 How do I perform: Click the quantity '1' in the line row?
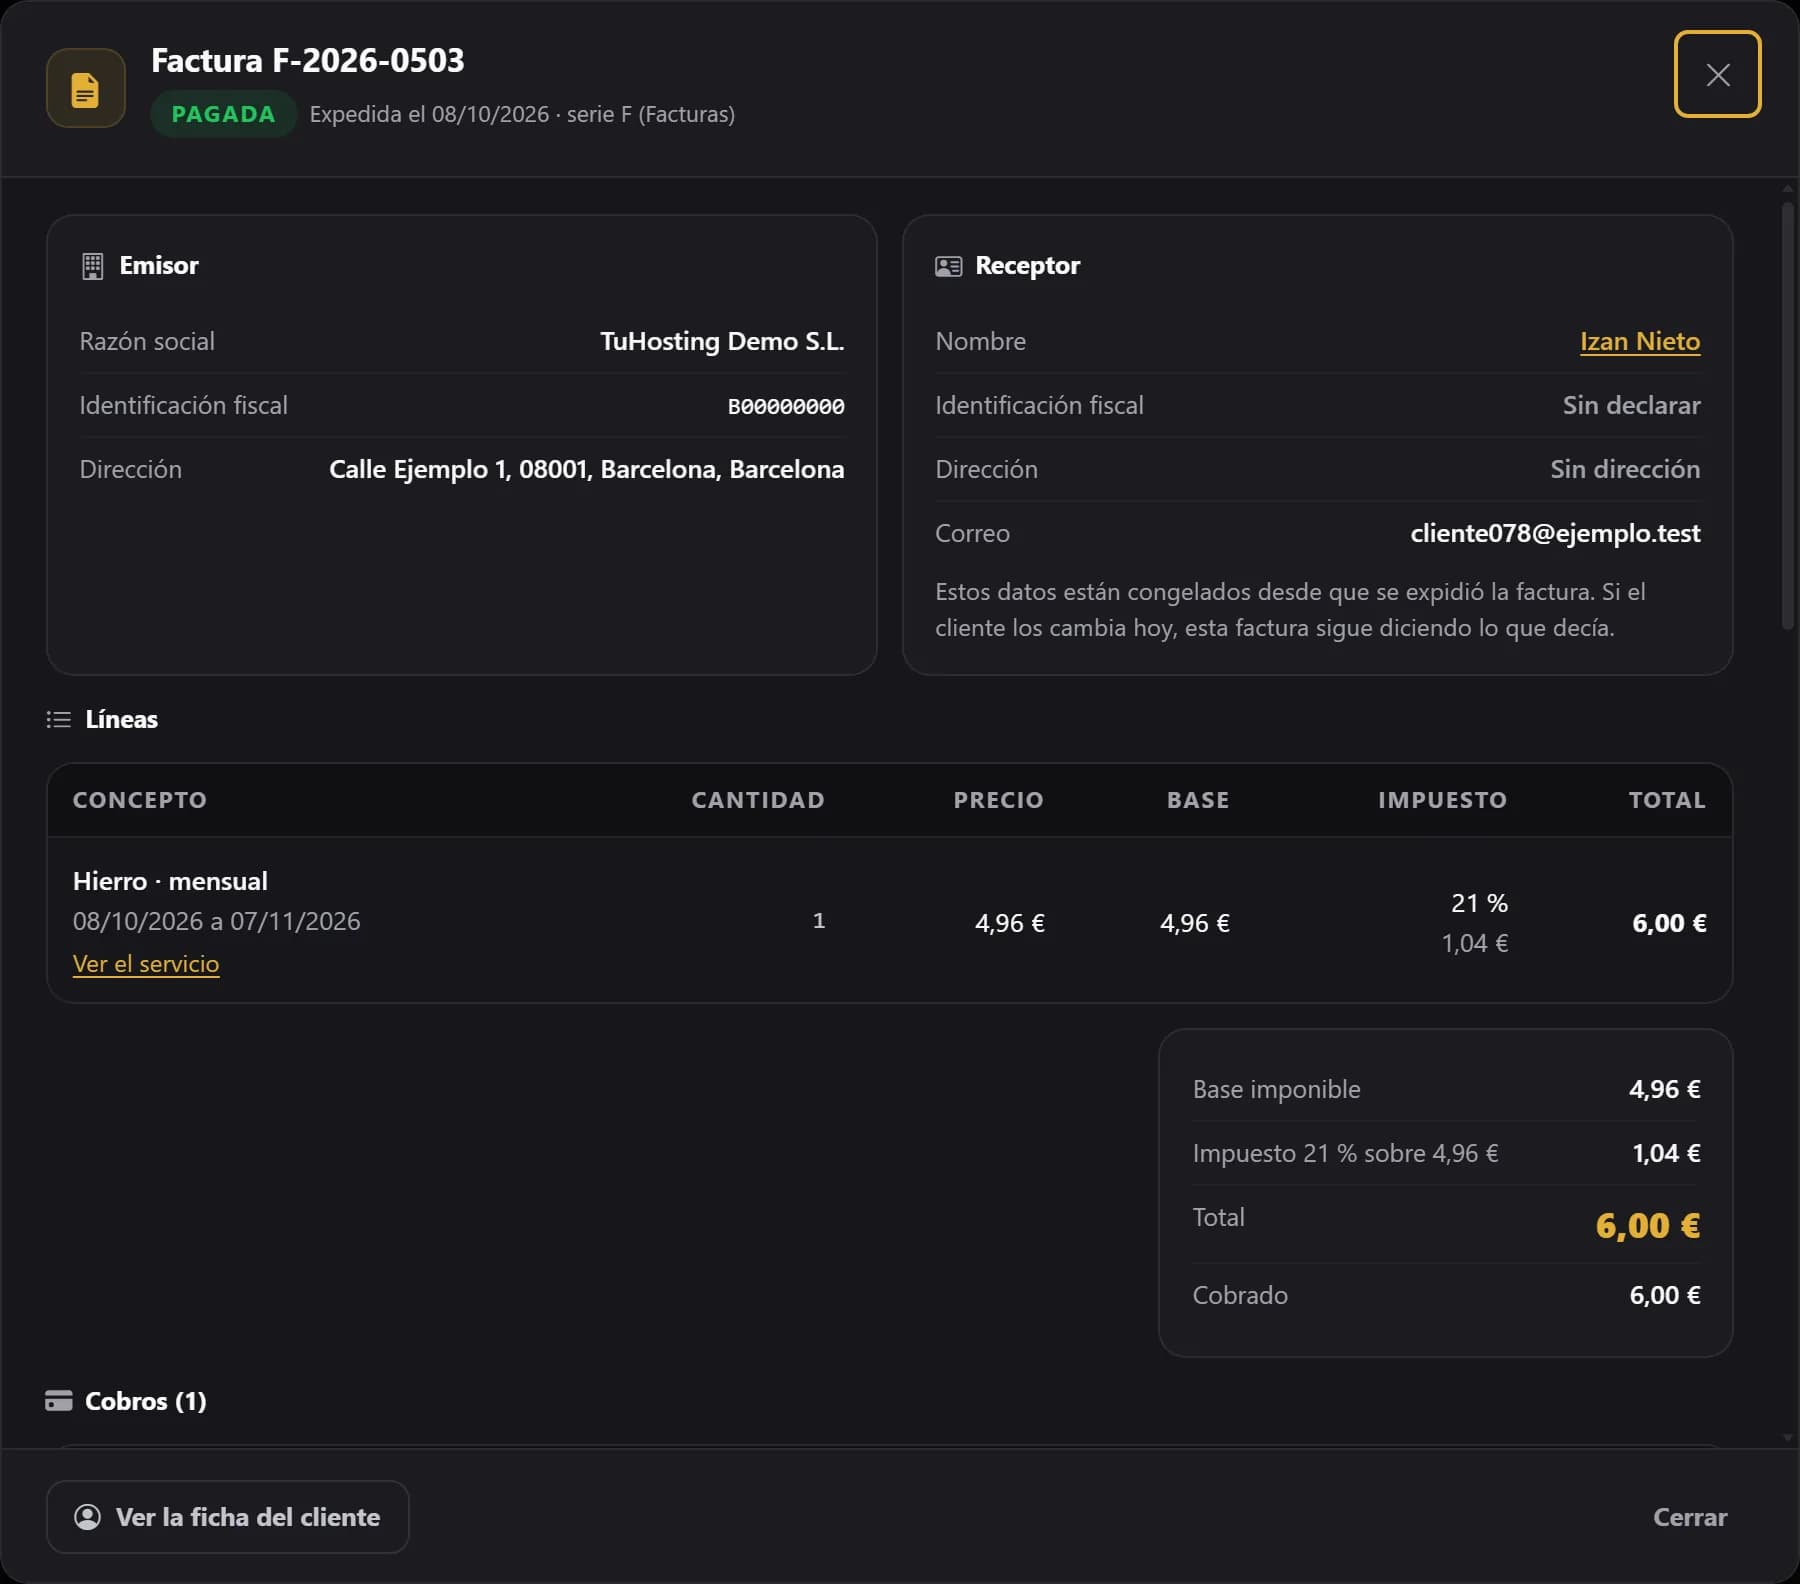(819, 921)
